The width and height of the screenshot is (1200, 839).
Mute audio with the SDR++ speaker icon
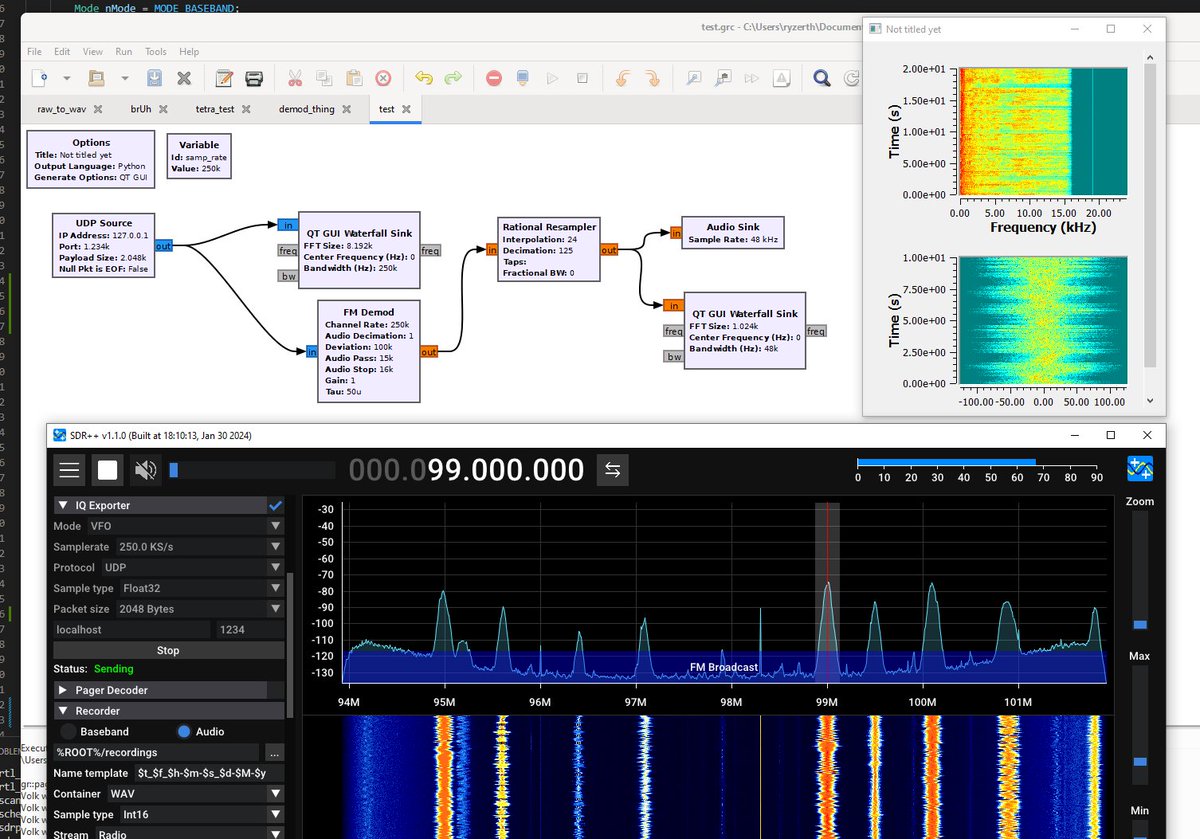pos(146,470)
